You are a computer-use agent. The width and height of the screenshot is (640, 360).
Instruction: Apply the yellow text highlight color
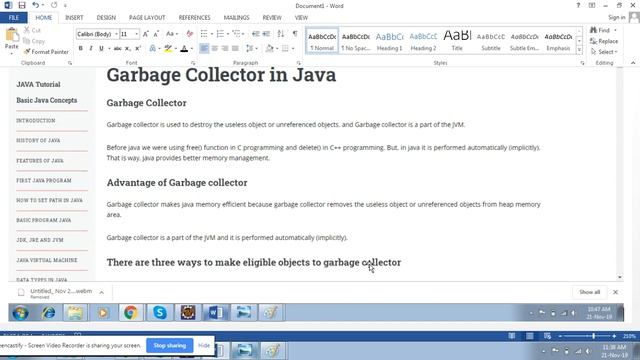168,49
